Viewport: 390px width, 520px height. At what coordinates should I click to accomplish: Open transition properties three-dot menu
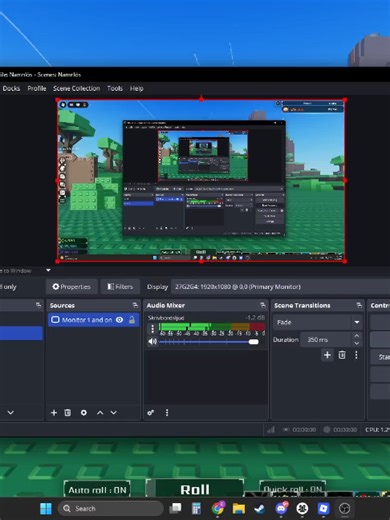tap(356, 355)
